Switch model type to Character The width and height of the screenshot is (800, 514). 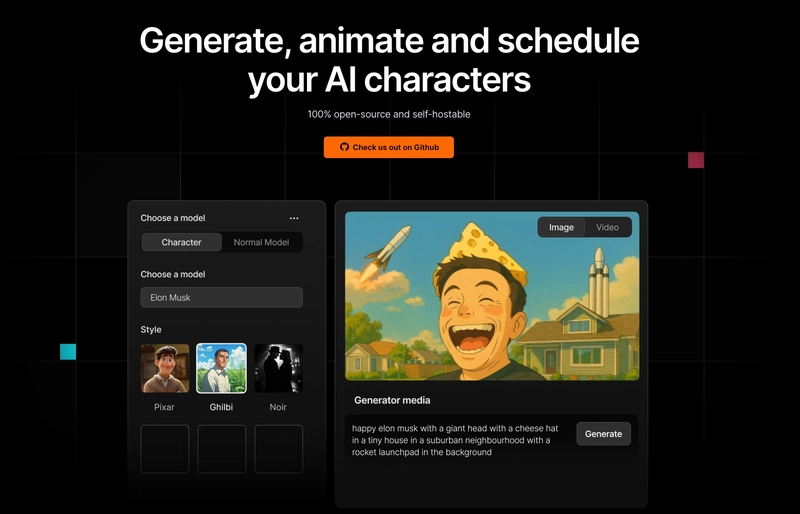[x=181, y=242]
